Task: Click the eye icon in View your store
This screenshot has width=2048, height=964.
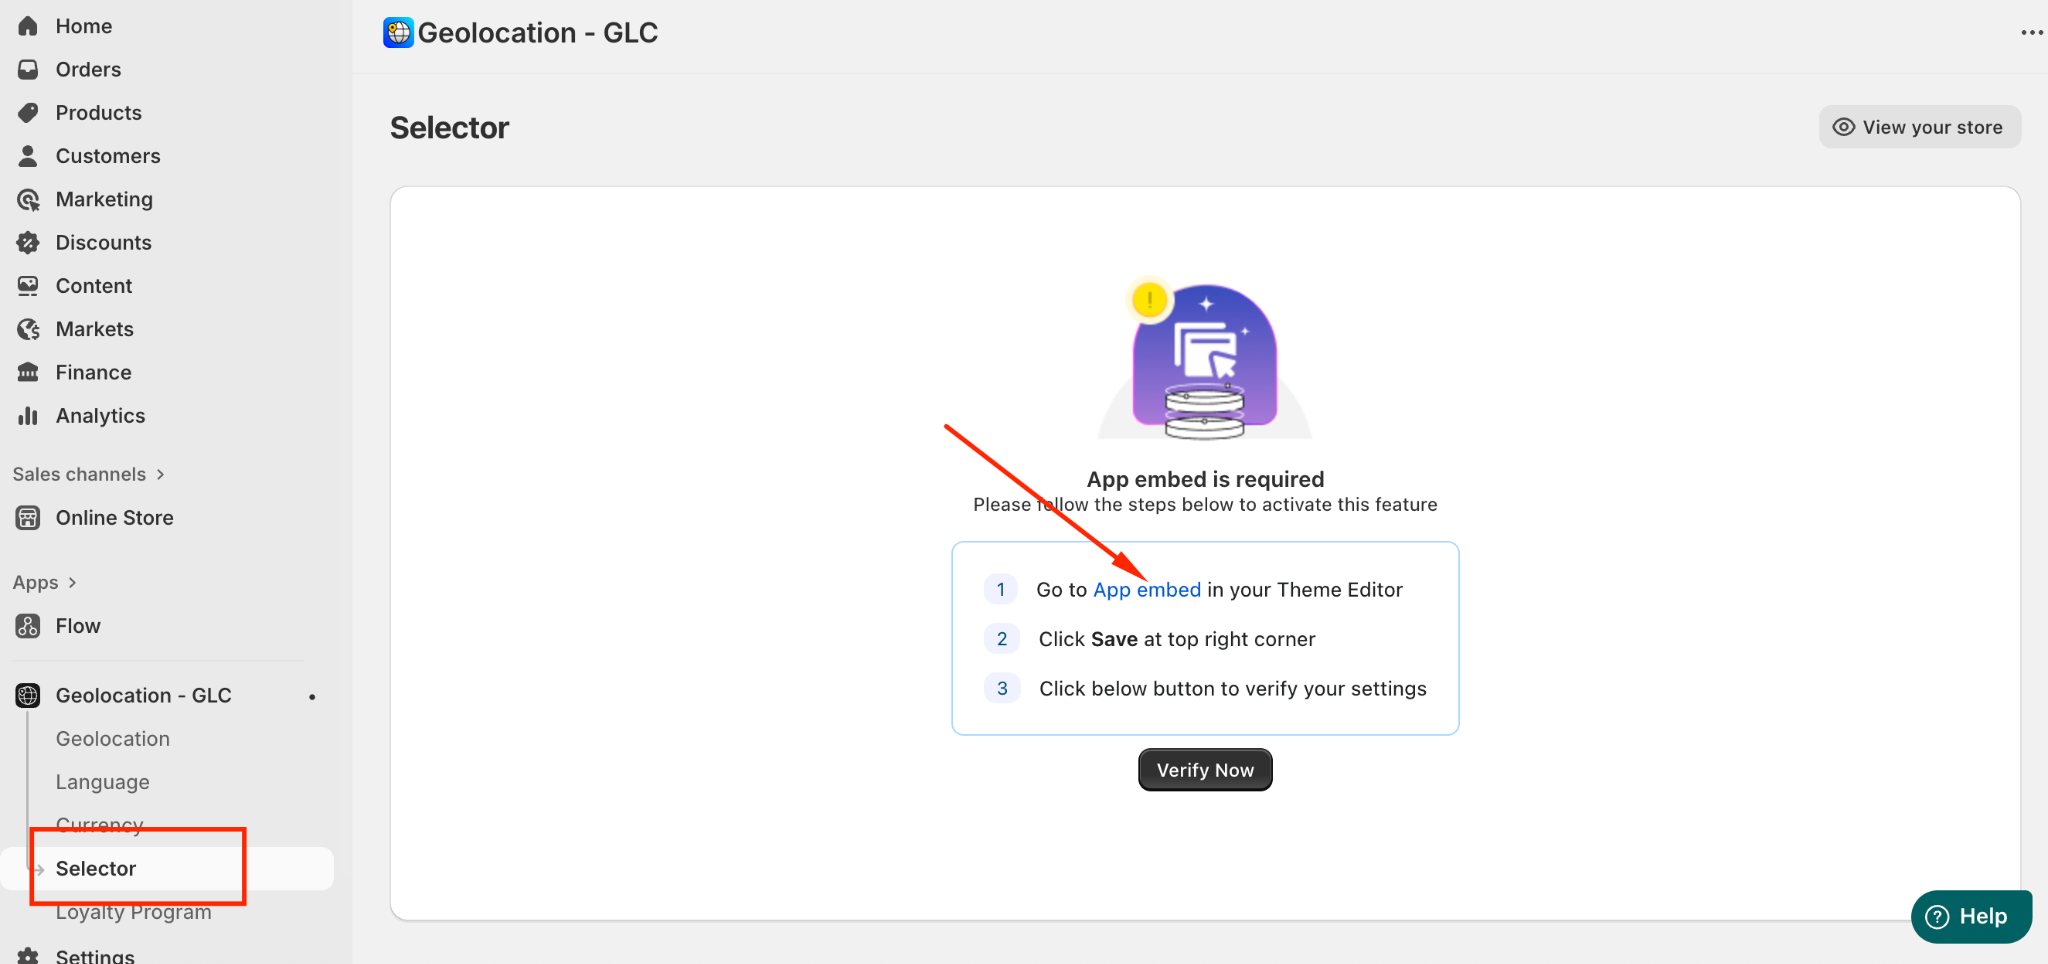Action: tap(1843, 127)
